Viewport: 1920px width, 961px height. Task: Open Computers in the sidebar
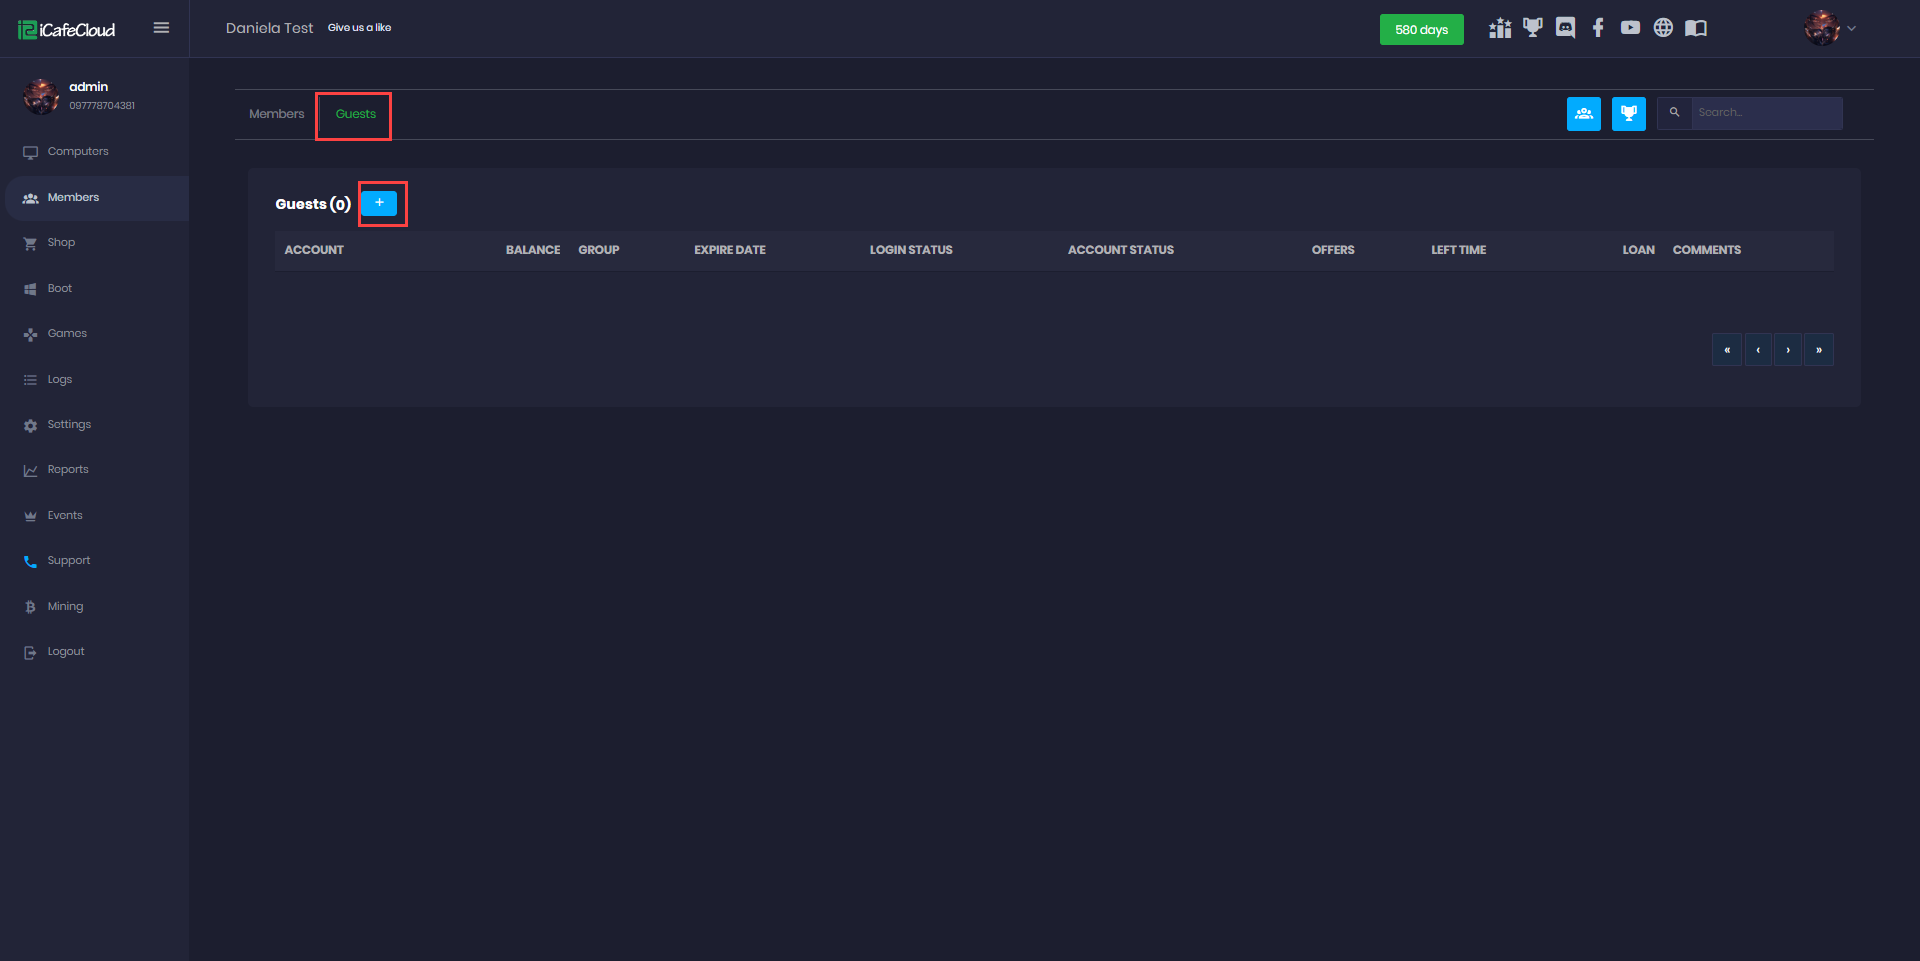pyautogui.click(x=78, y=152)
